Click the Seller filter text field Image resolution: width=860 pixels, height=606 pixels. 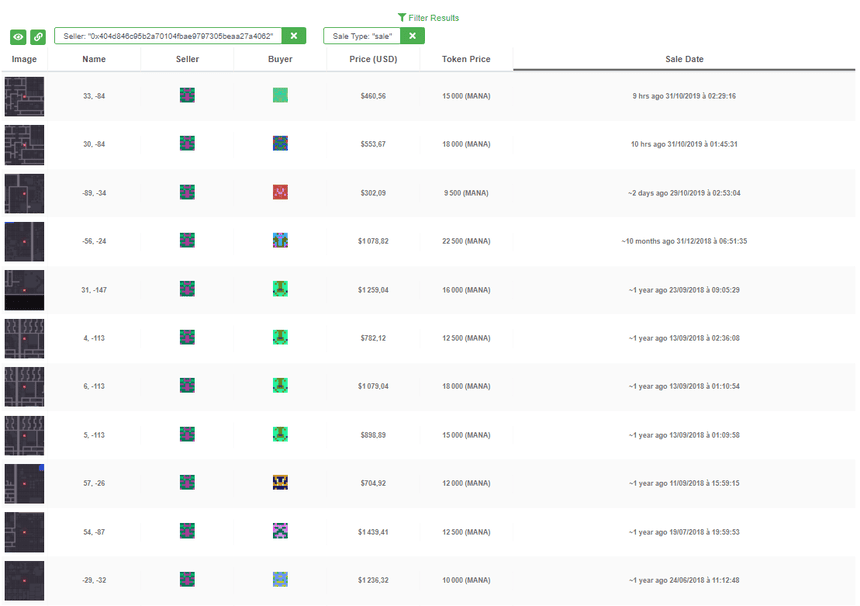point(168,36)
